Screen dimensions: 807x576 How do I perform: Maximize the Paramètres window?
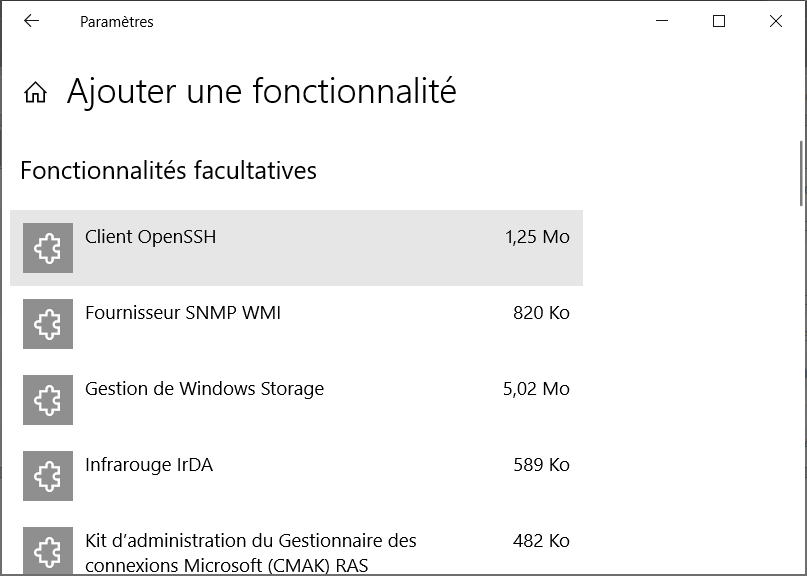(x=719, y=21)
